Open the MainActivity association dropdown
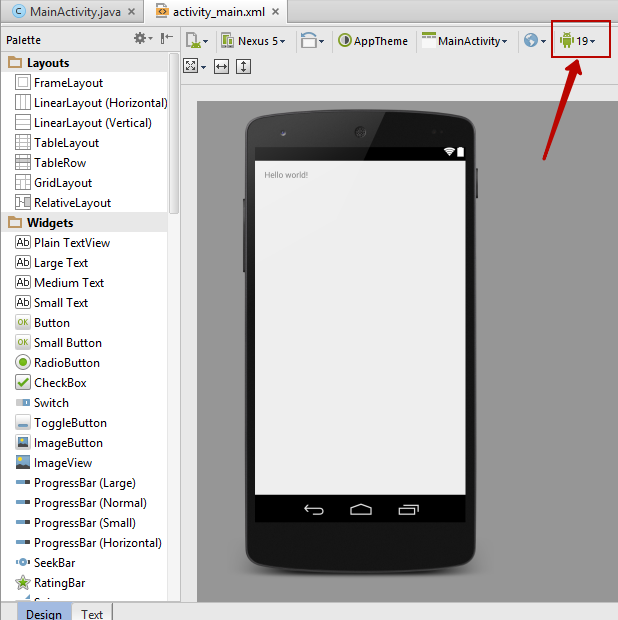Screen dimensions: 618x620 (x=465, y=41)
